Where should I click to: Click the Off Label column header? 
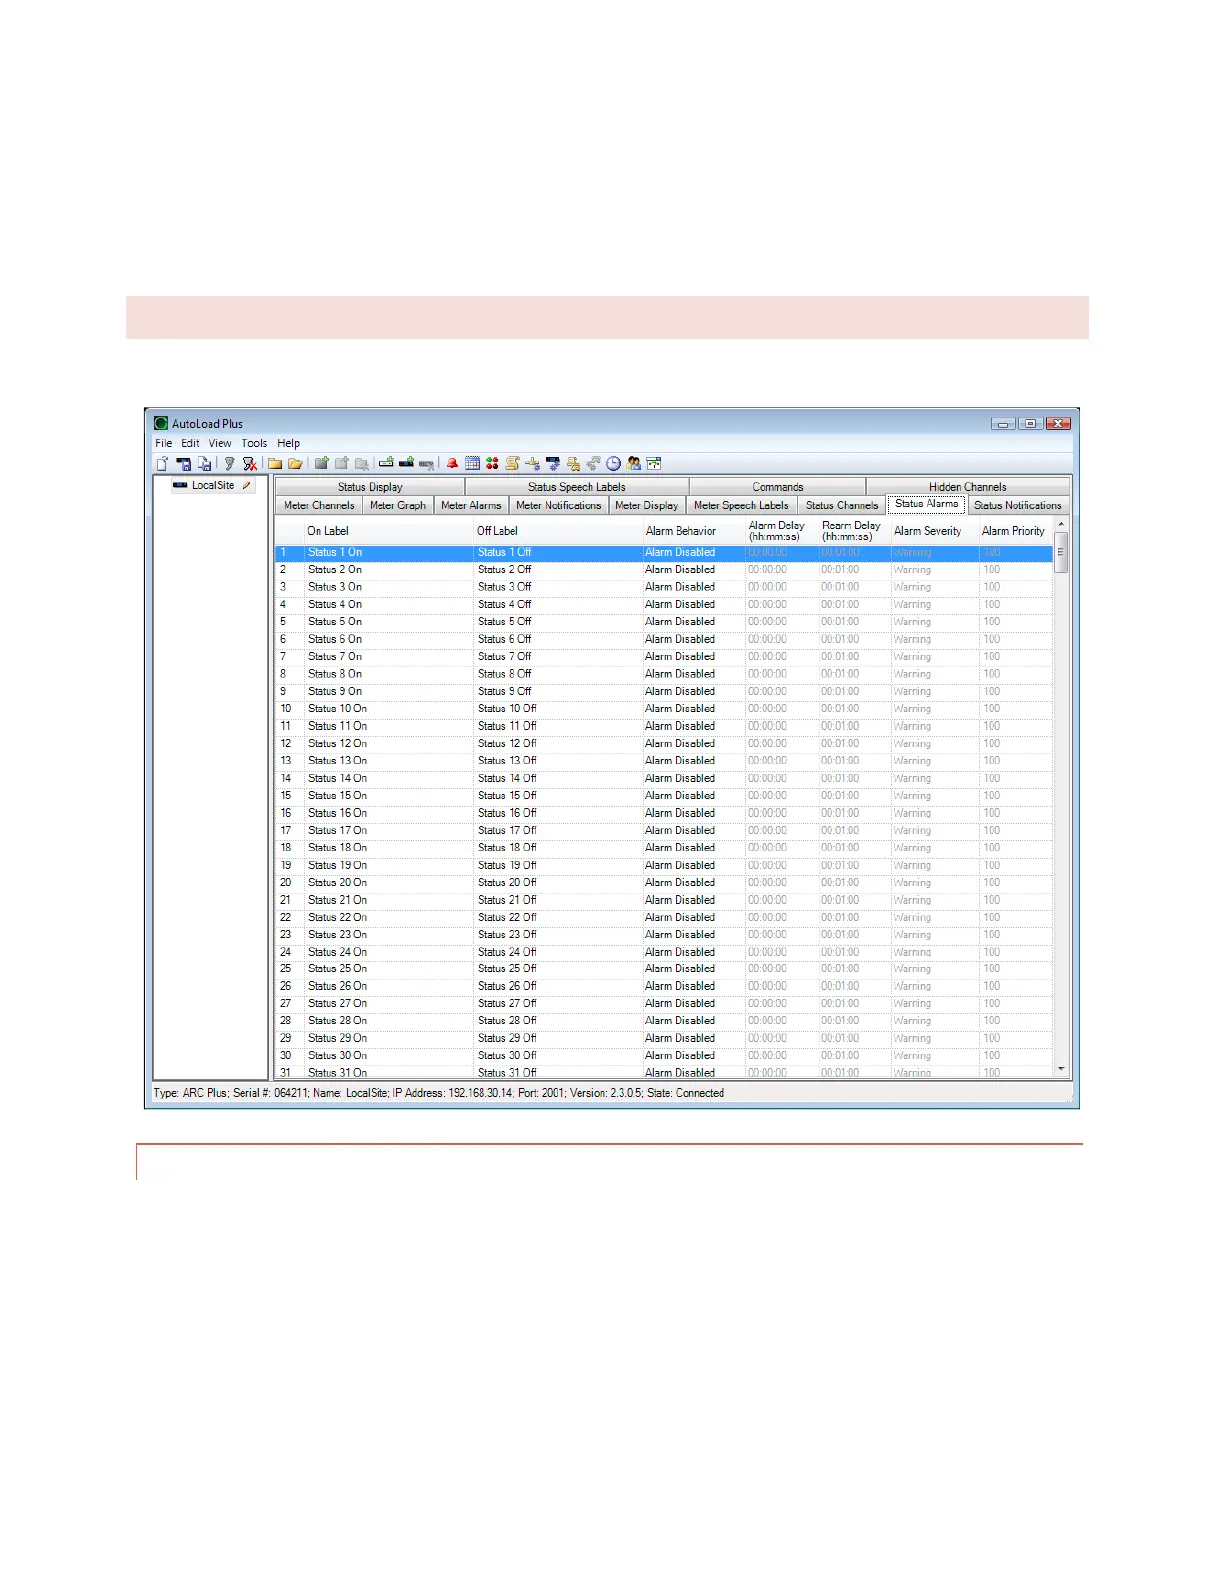pyautogui.click(x=558, y=531)
